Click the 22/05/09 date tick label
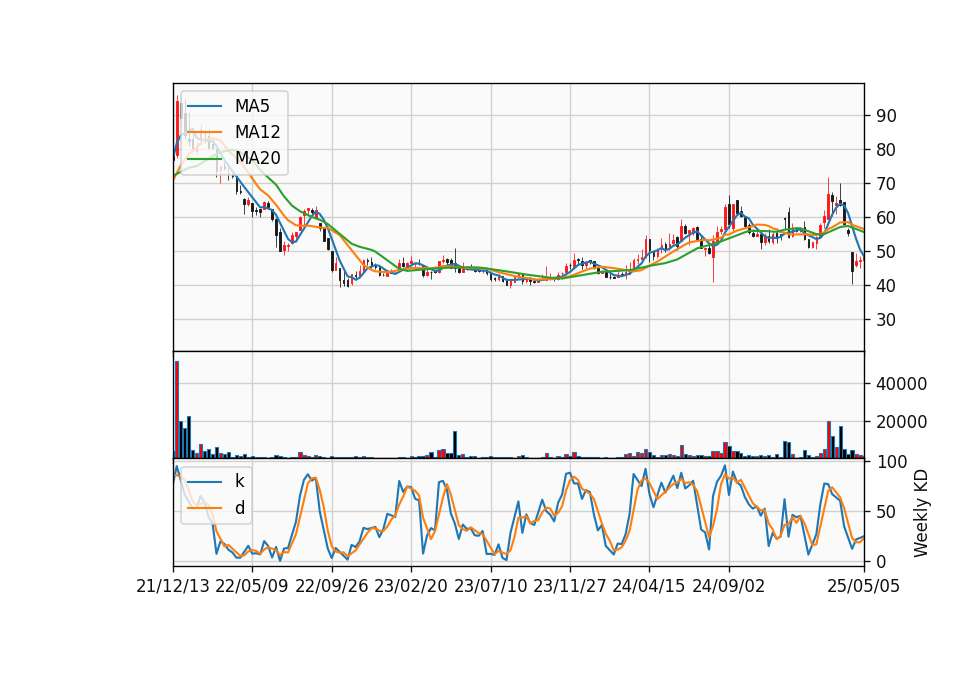 tap(252, 586)
